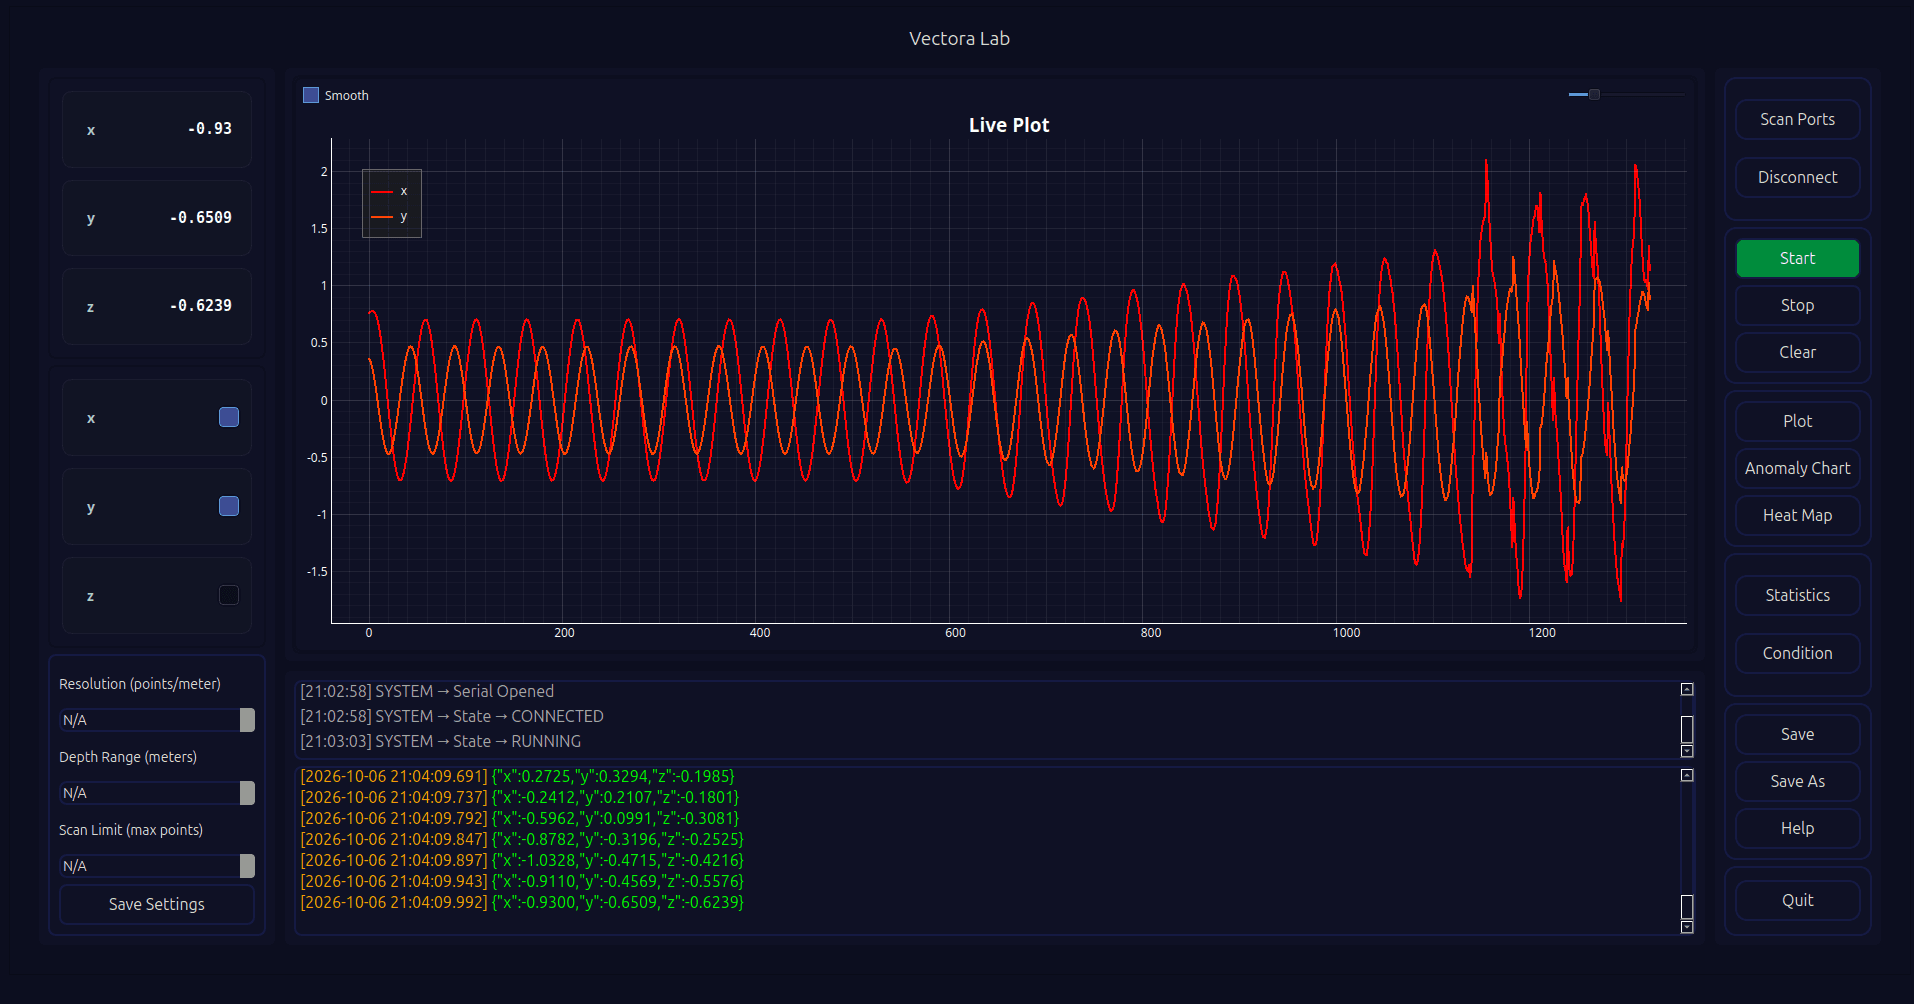Screen dimensions: 1914x1004
Task: Click the green Start button
Action: coord(1797,258)
